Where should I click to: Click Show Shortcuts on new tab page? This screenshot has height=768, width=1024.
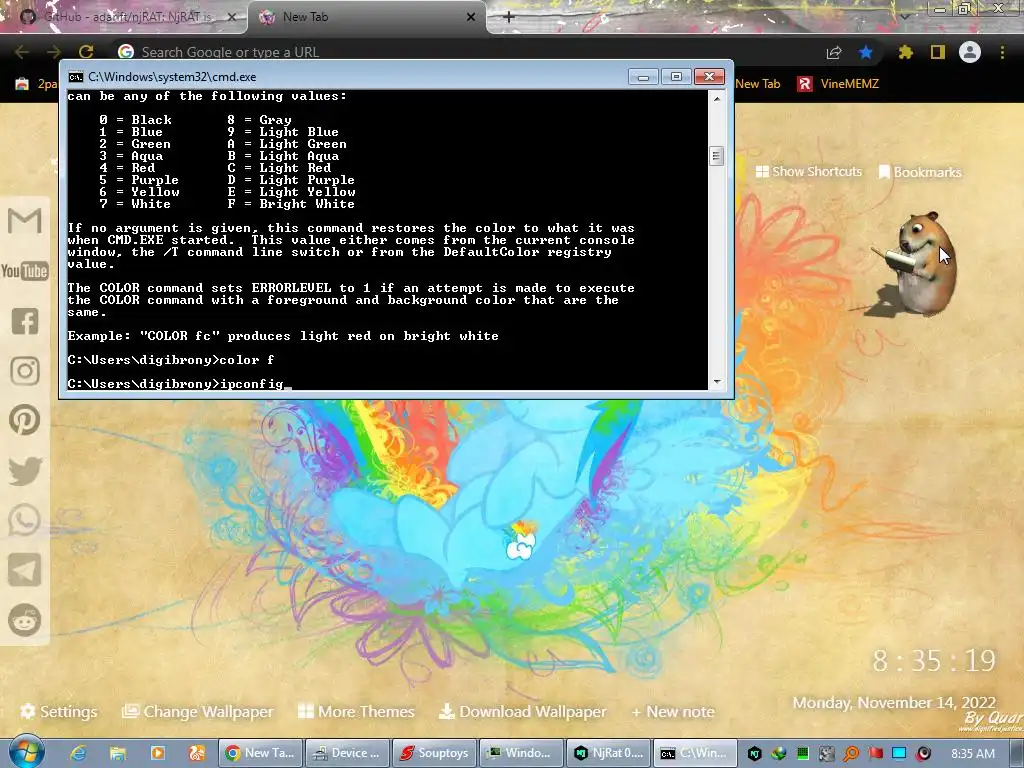pos(808,172)
